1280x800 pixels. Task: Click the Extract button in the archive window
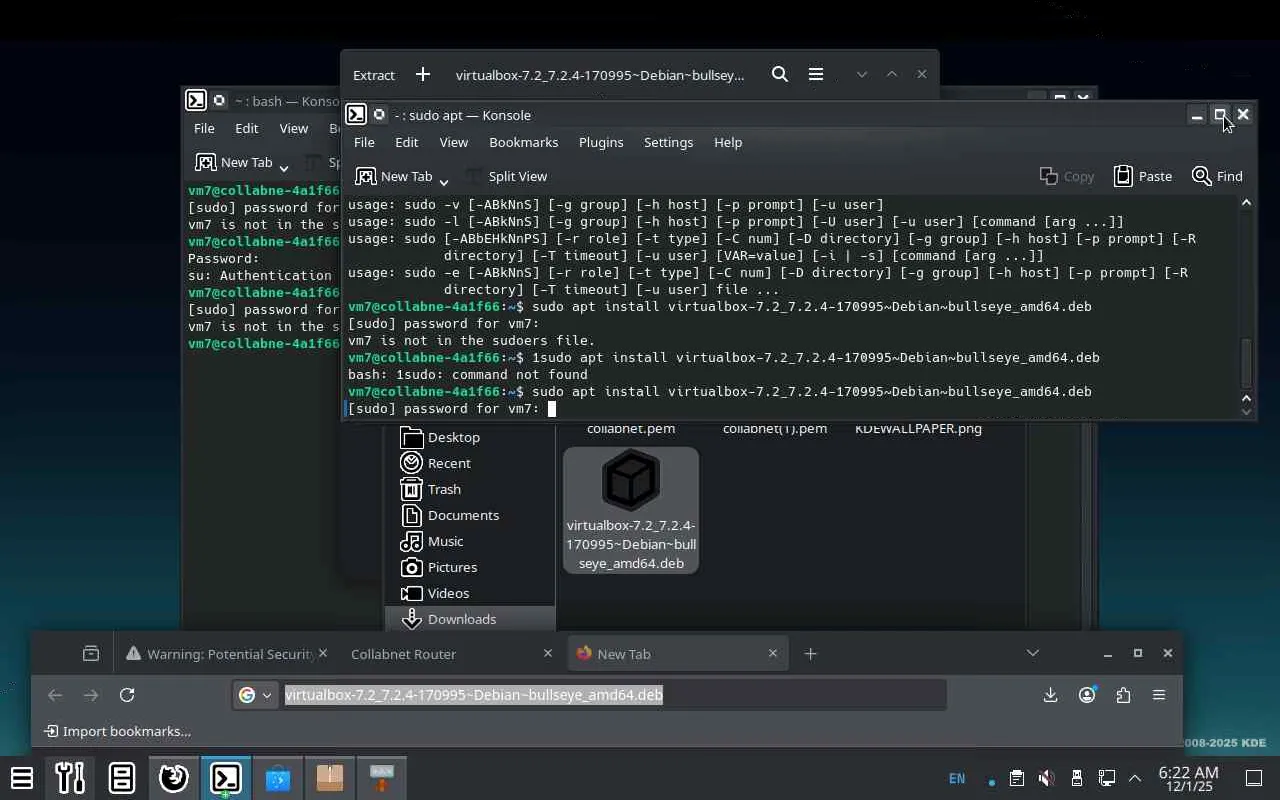click(x=374, y=75)
